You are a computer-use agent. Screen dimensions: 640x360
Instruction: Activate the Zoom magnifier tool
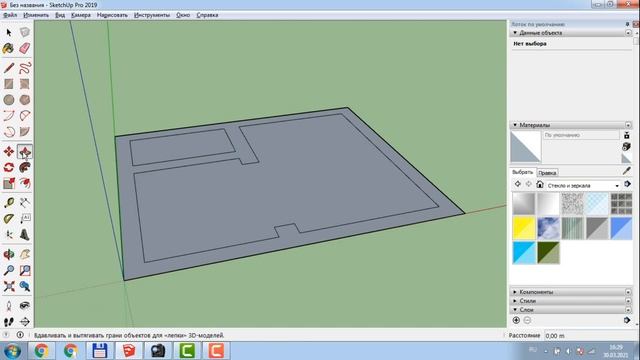9,270
